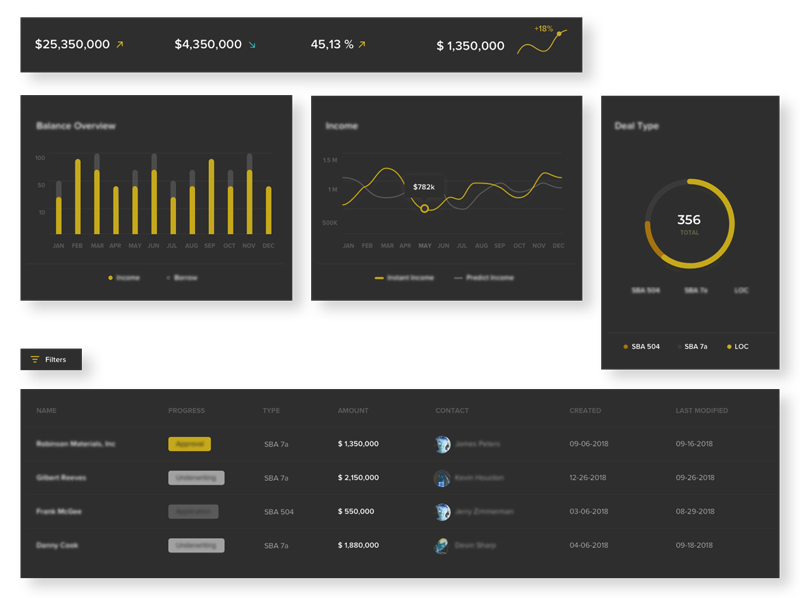Image resolution: width=800 pixels, height=598 pixels.
Task: Click the SEP bar in Balance Overview
Action: [x=211, y=196]
